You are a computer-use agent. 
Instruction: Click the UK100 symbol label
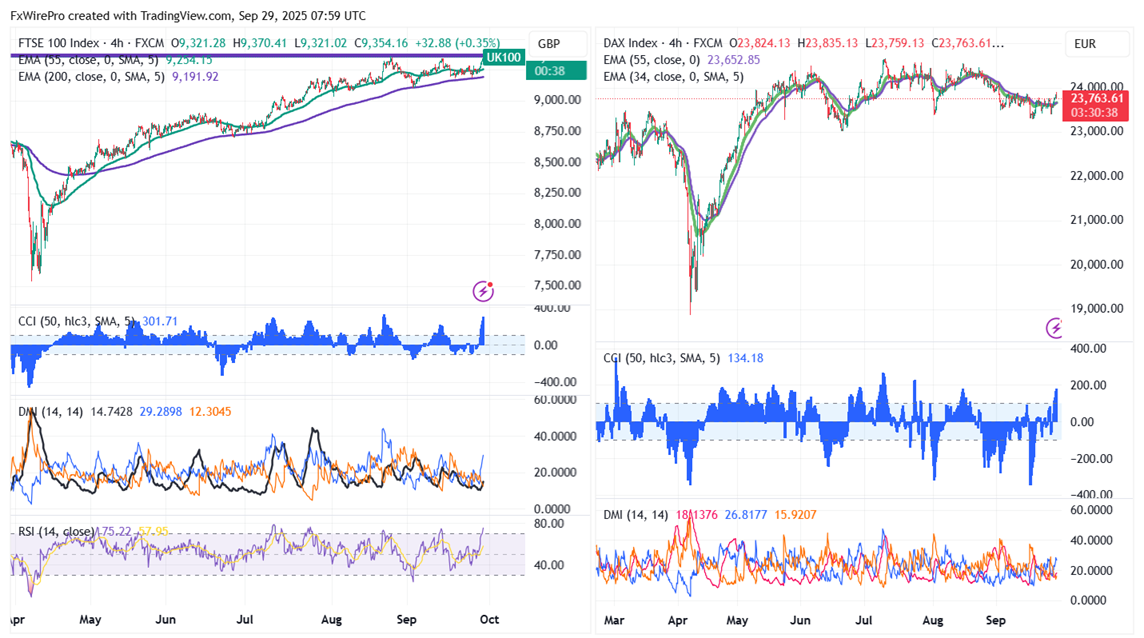(503, 58)
